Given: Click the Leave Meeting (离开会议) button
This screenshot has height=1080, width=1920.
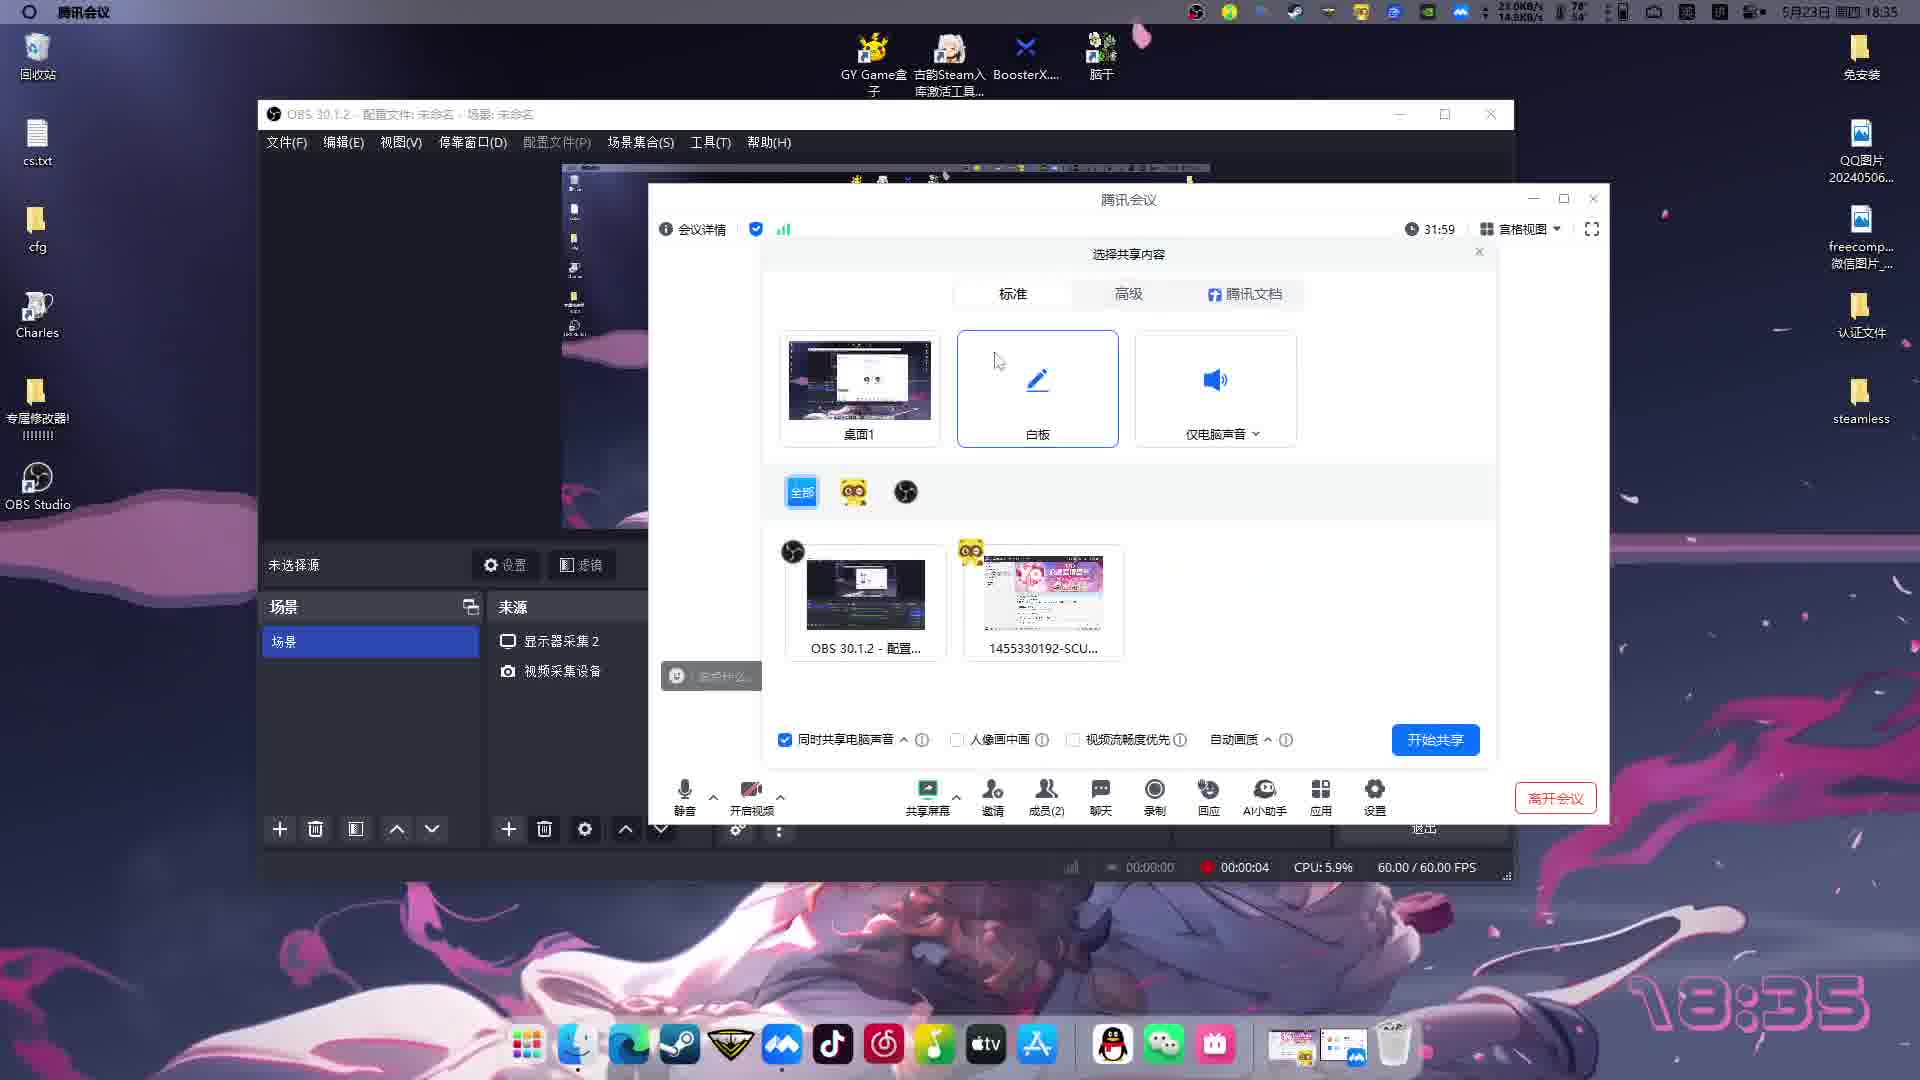Looking at the screenshot, I should click(x=1555, y=798).
